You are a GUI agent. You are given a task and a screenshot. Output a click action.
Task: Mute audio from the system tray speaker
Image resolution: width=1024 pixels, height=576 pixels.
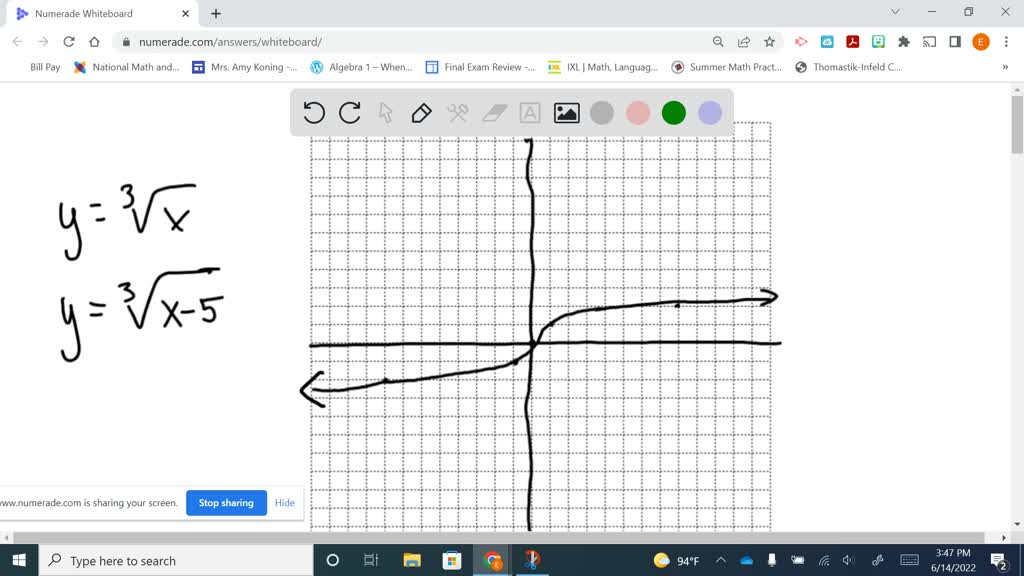pos(848,560)
